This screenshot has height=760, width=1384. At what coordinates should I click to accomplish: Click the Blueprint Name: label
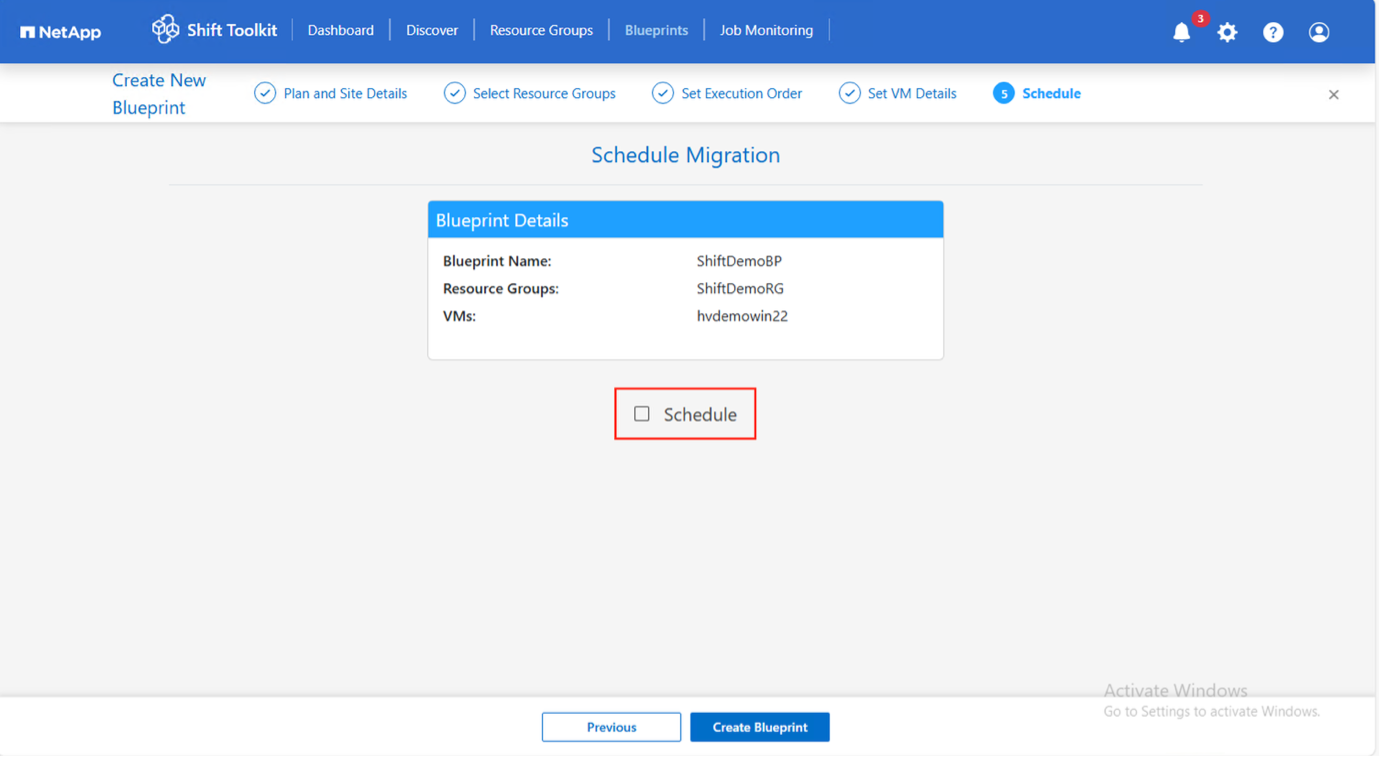click(x=497, y=261)
